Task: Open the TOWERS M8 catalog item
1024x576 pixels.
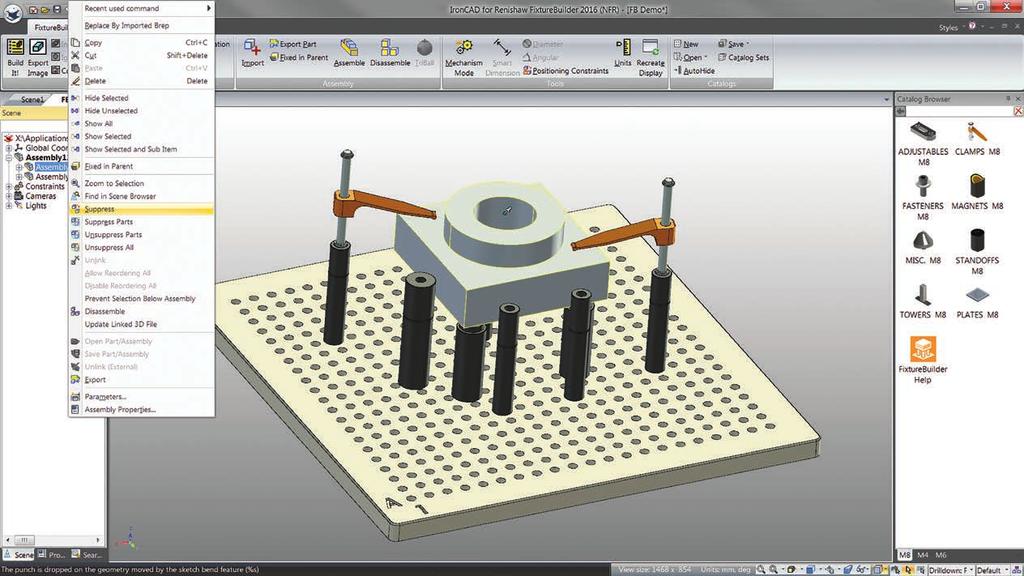Action: 923,301
